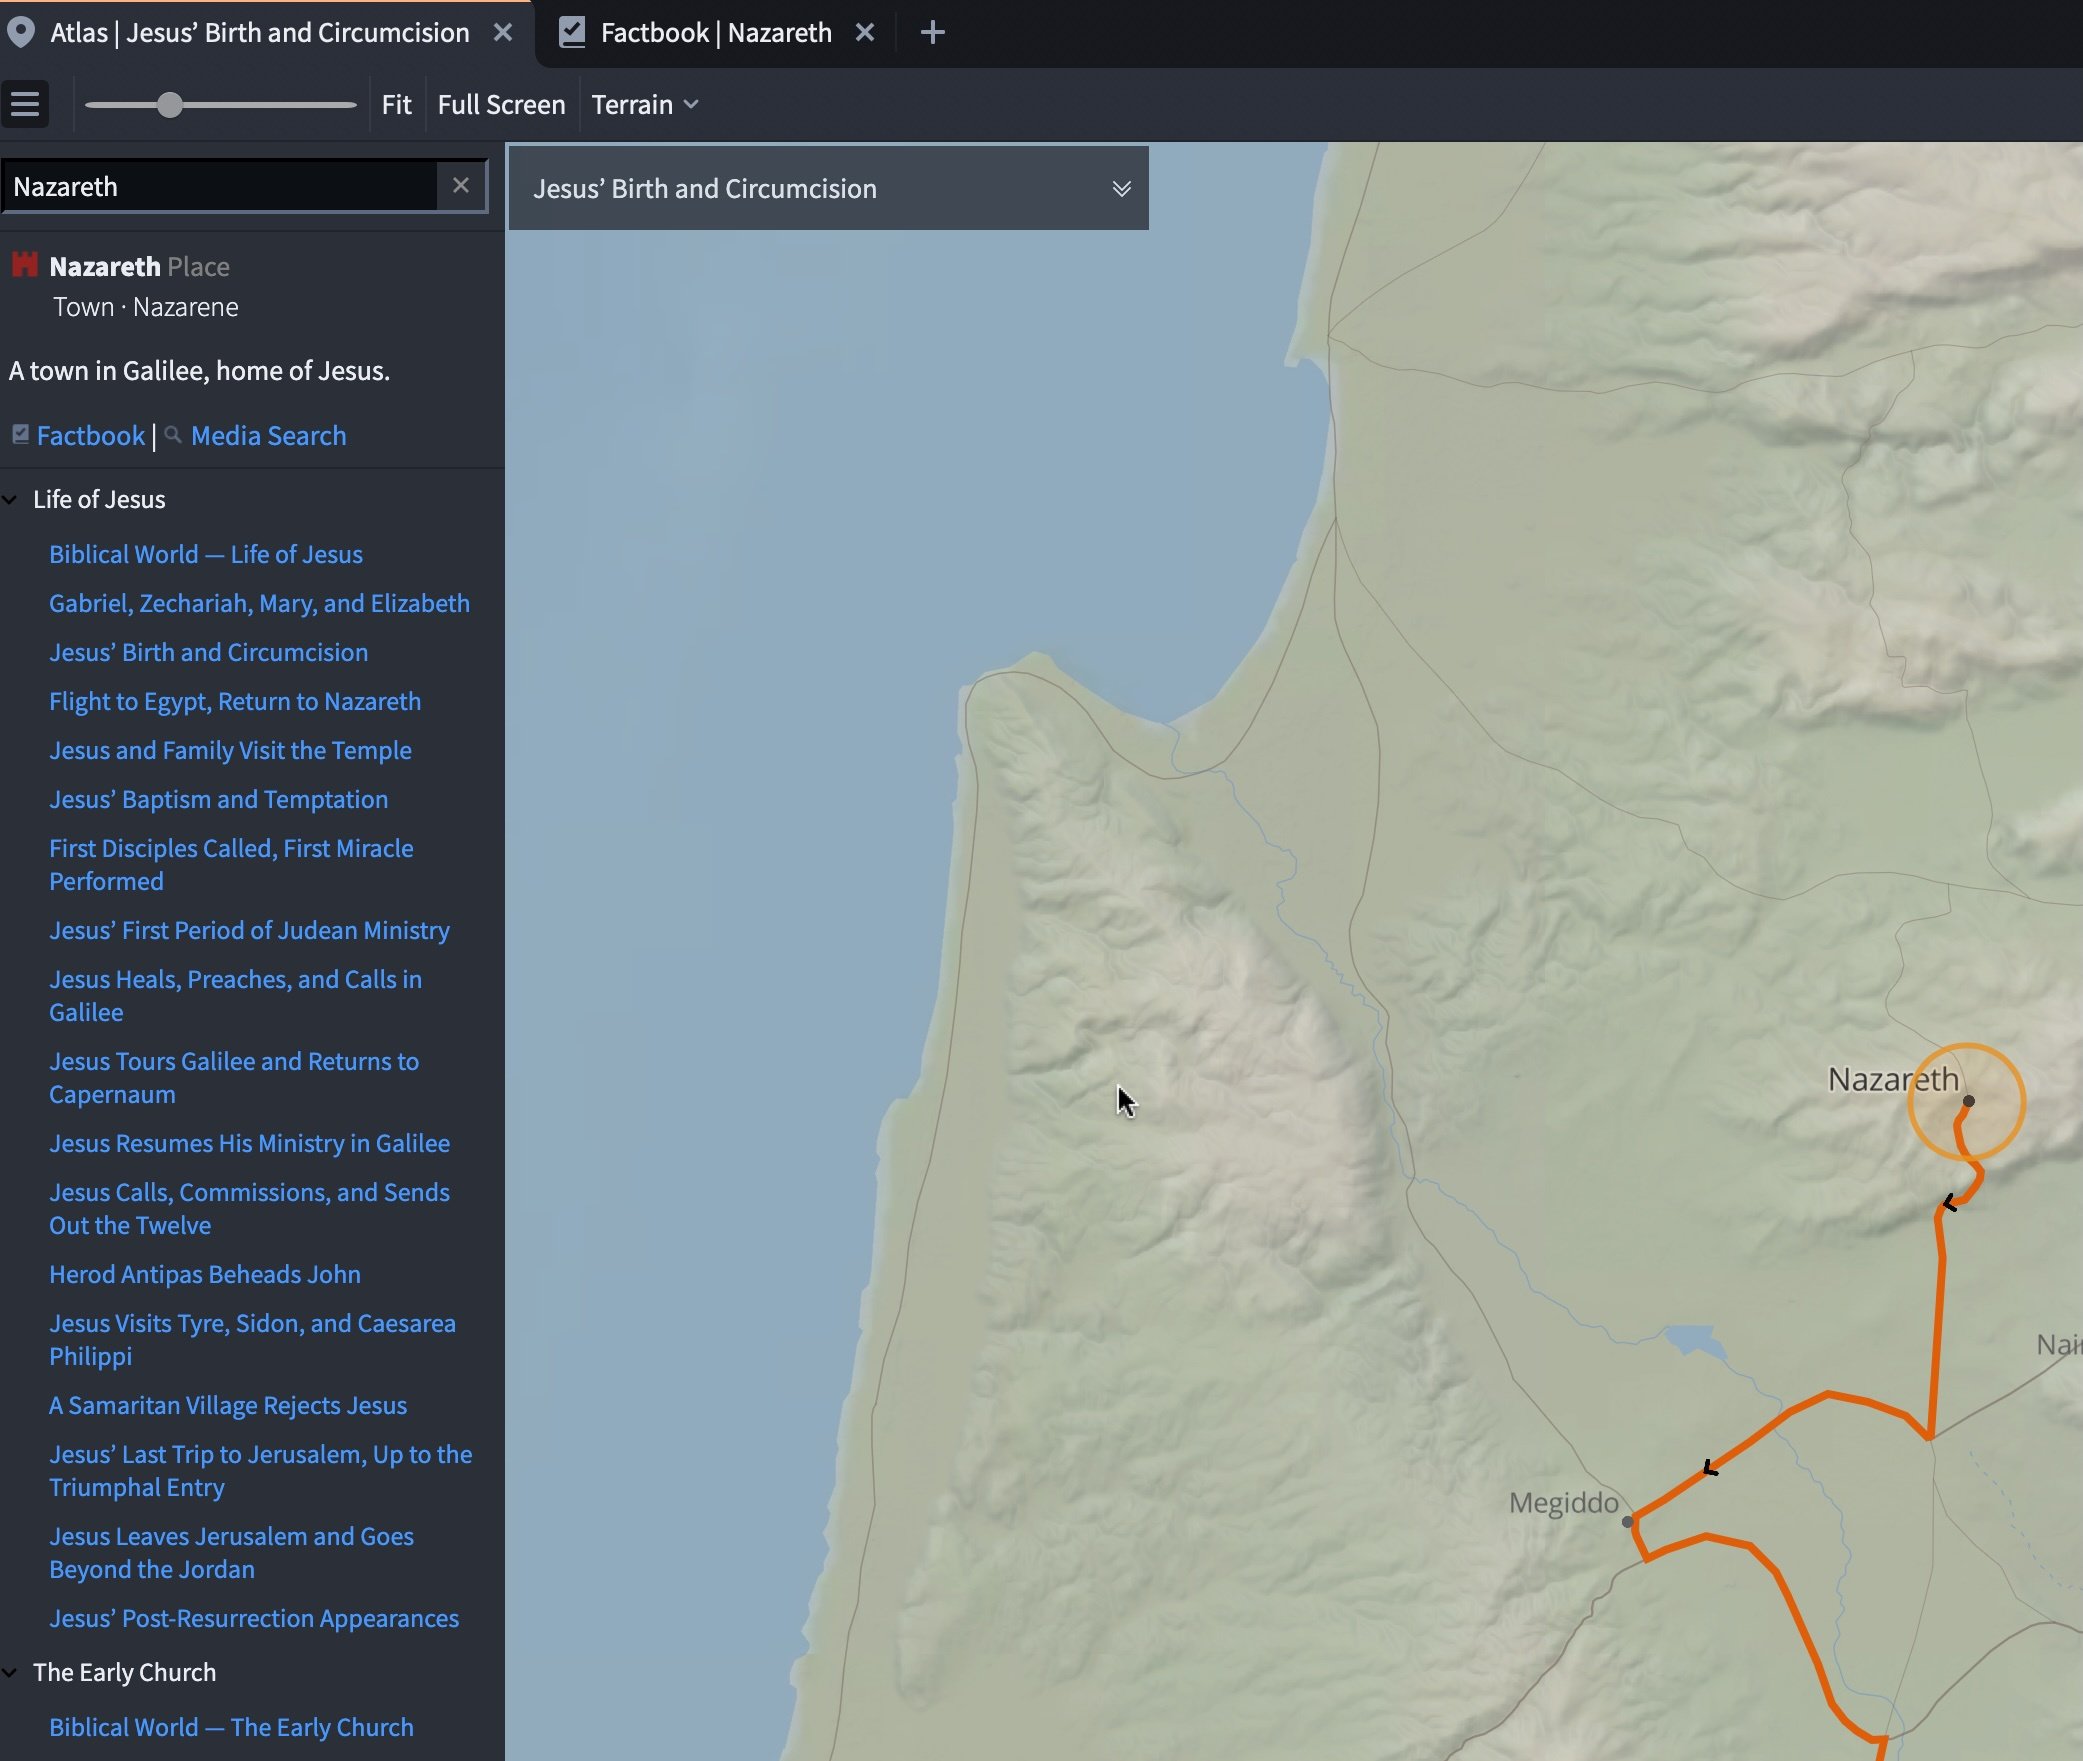Open Jesus Tours Galilee and Returns to Capernaum

[x=234, y=1077]
